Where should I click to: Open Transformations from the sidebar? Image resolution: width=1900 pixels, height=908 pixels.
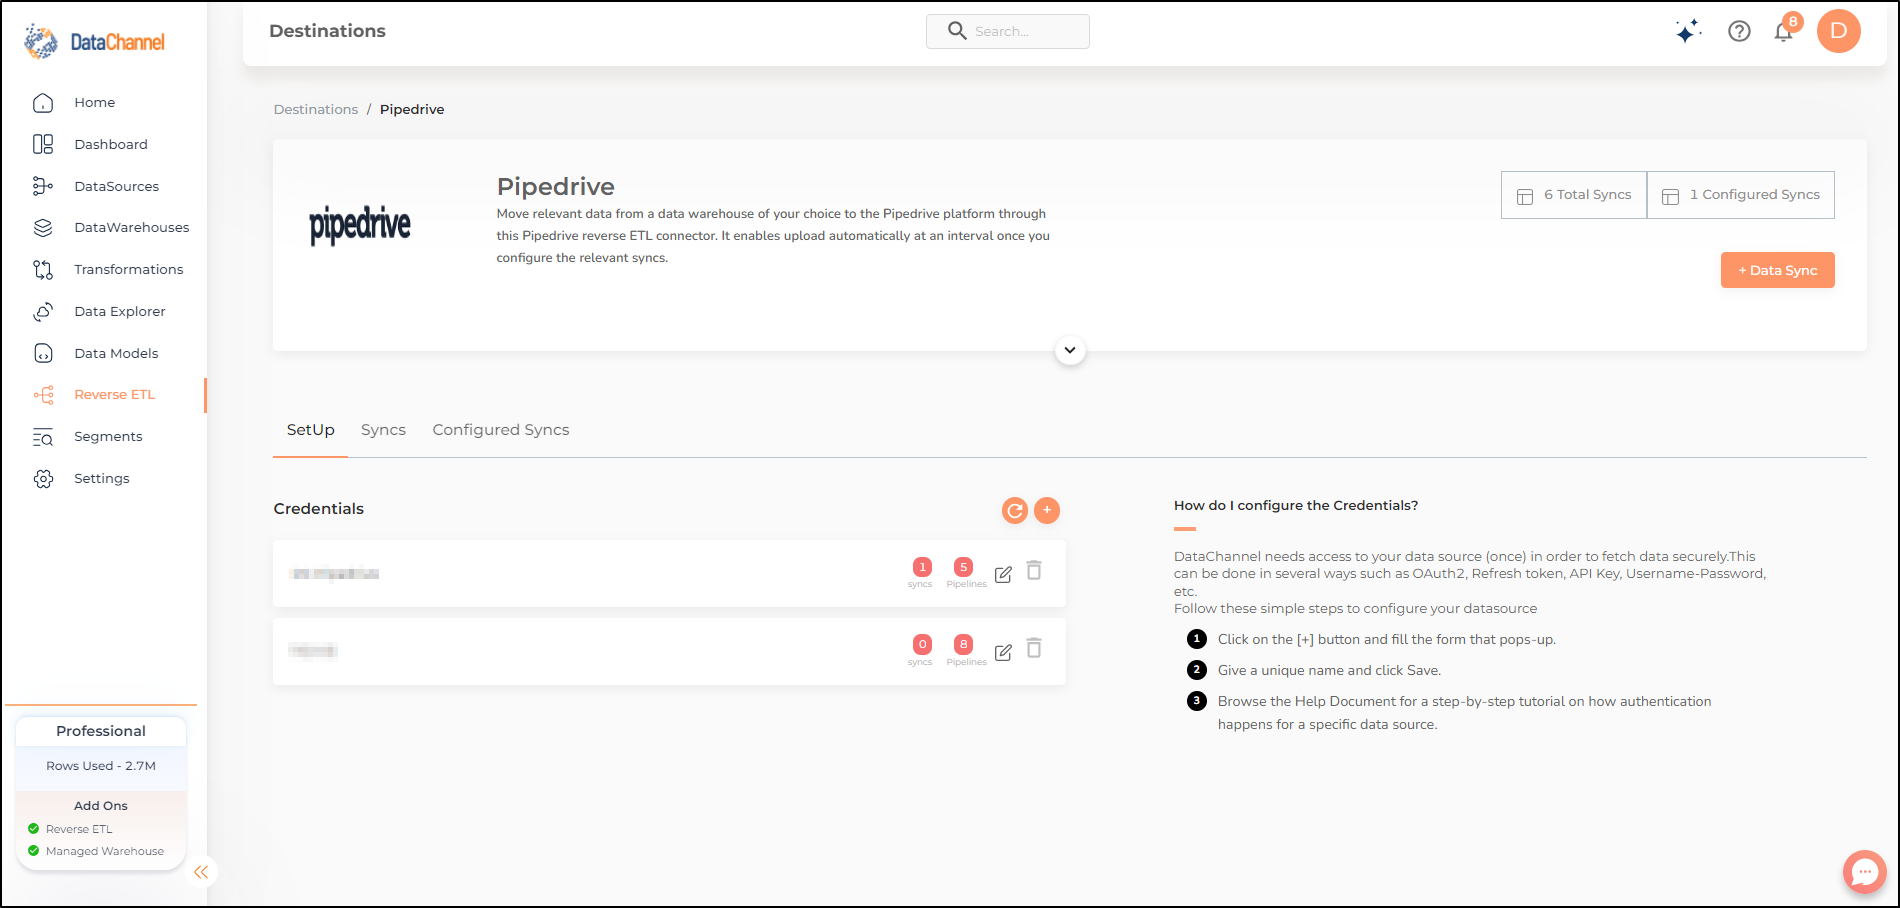coord(128,269)
